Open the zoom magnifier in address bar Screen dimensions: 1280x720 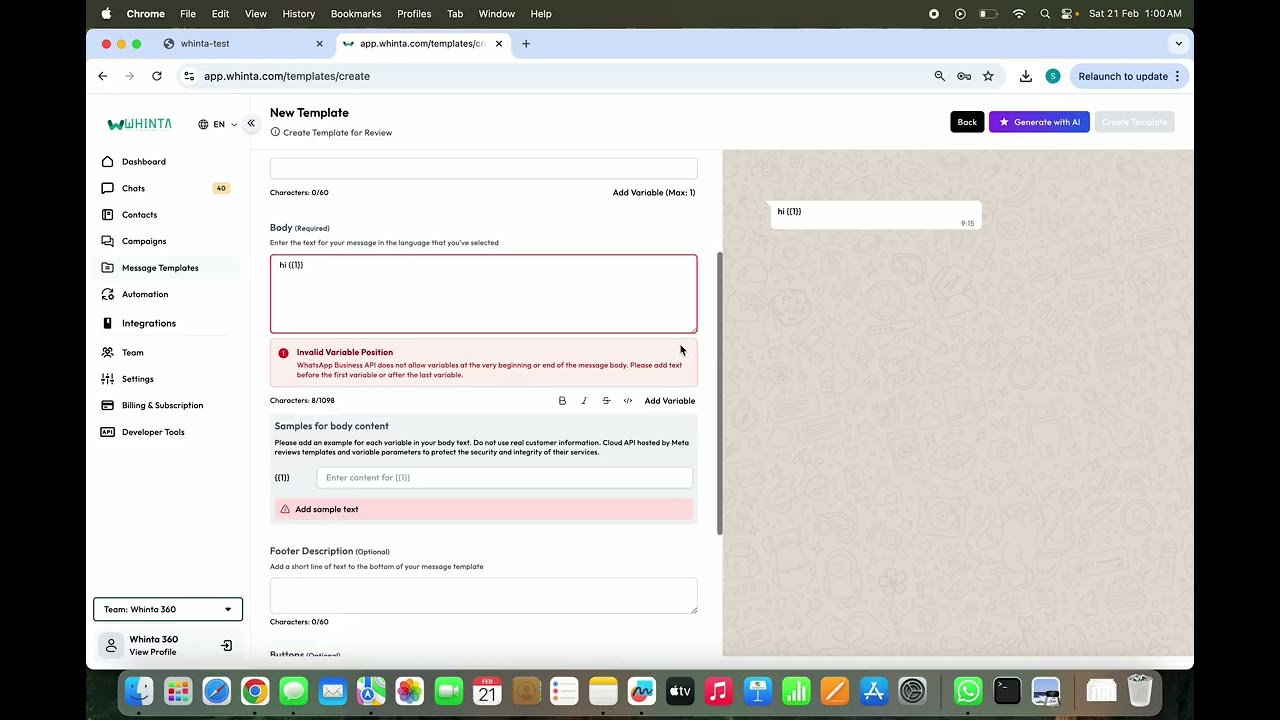(939, 76)
